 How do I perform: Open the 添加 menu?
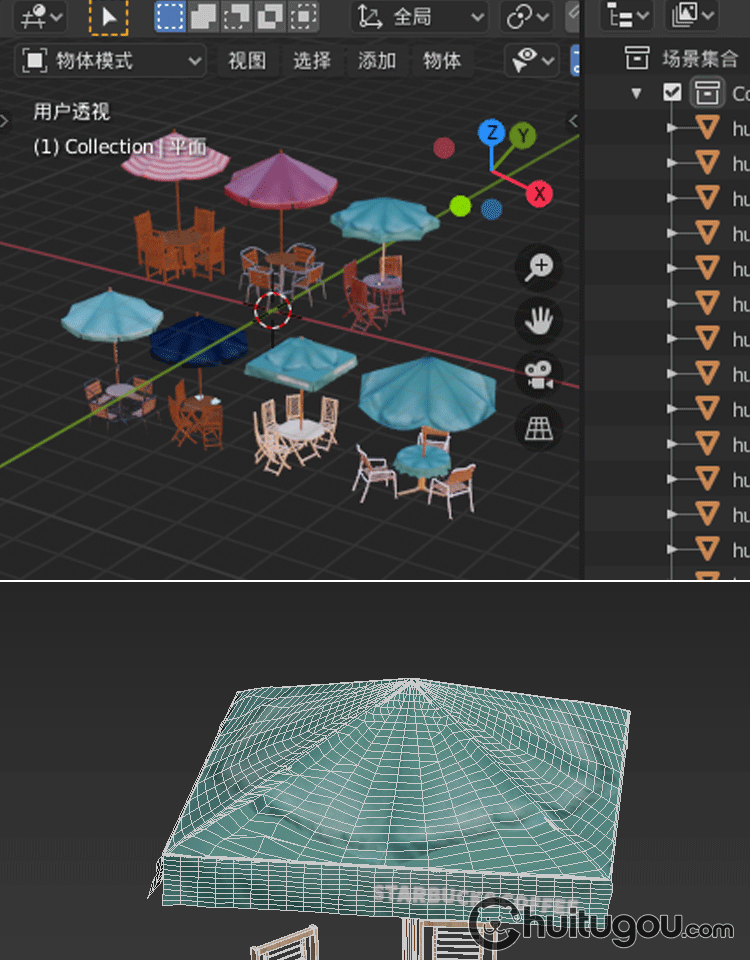377,61
